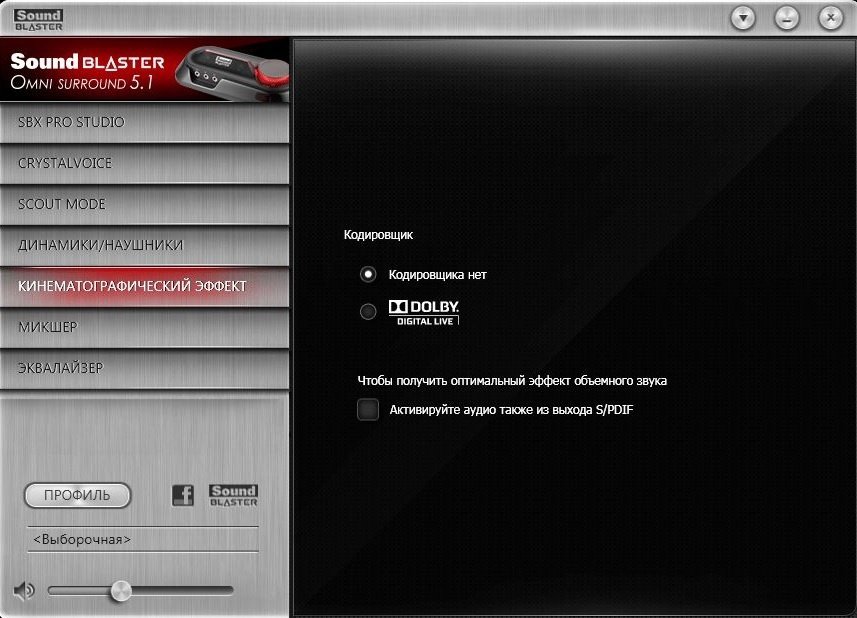Click the <Выборочная> profile name field
The width and height of the screenshot is (857, 618).
click(143, 539)
